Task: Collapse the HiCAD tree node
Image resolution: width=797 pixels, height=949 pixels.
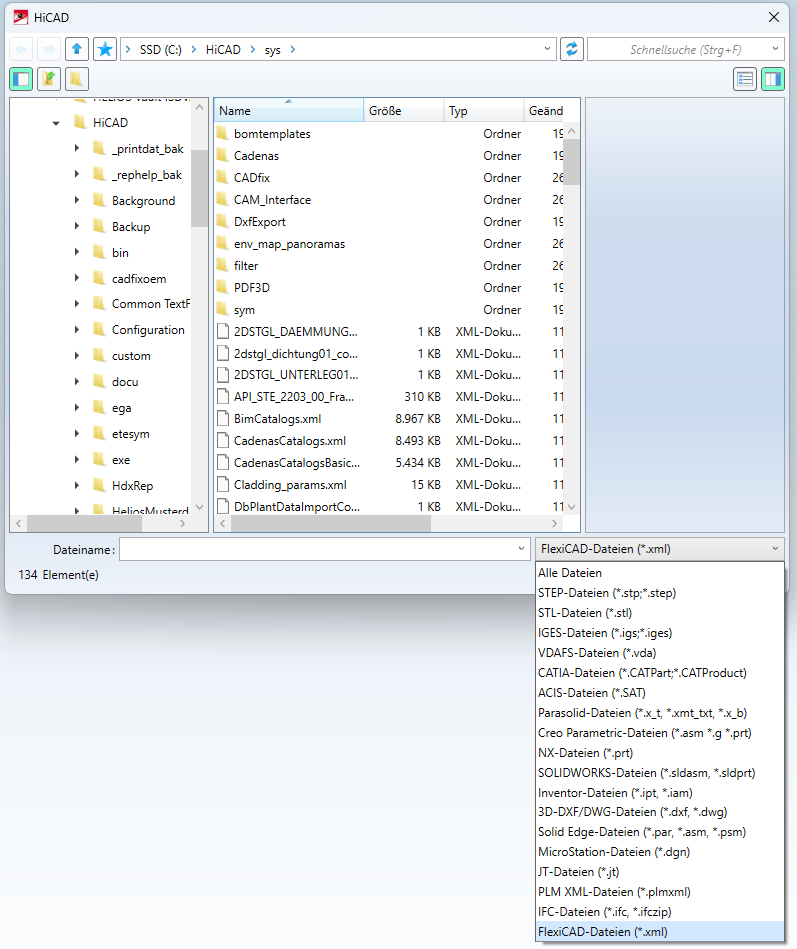Action: point(56,123)
